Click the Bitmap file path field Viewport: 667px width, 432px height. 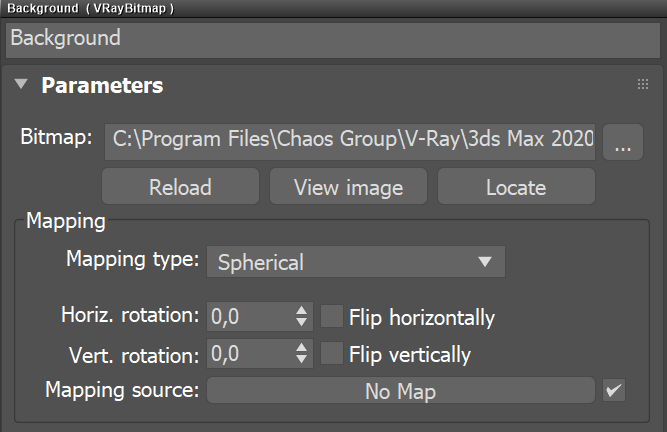point(350,142)
